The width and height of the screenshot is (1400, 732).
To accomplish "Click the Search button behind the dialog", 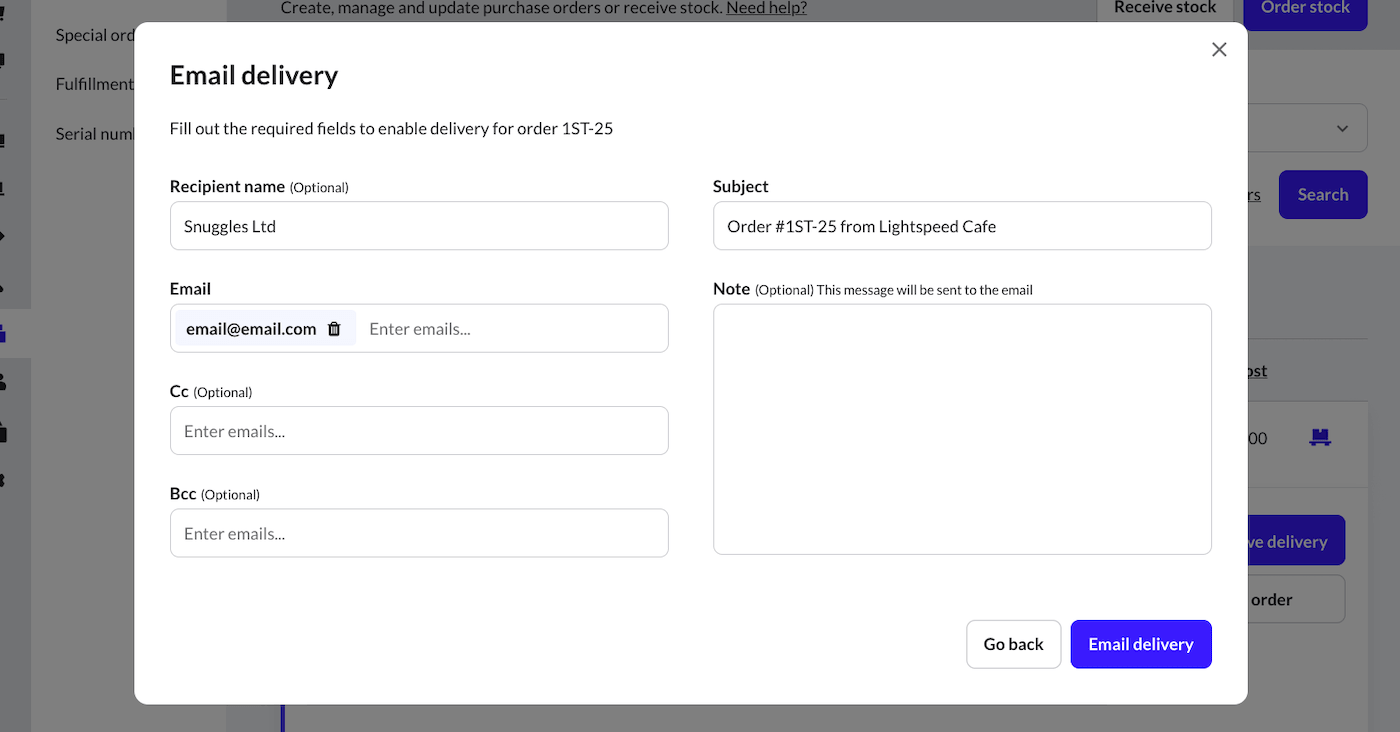I will coord(1323,195).
